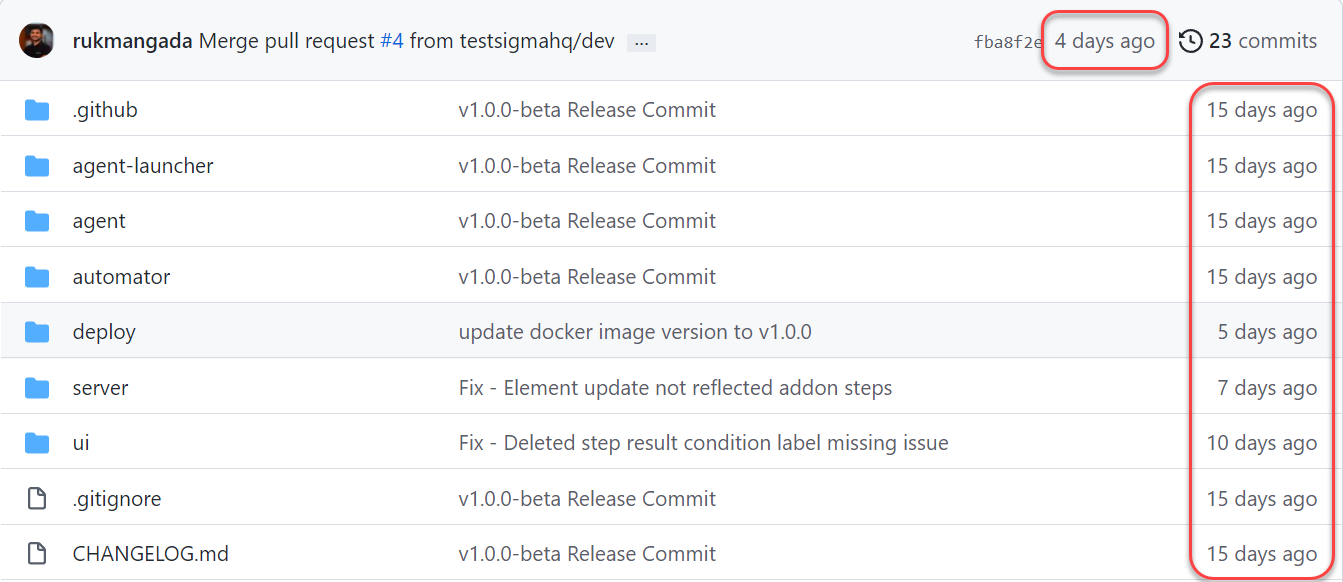This screenshot has height=582, width=1343.
Task: Open the Deleted step result condition commit
Action: [703, 443]
